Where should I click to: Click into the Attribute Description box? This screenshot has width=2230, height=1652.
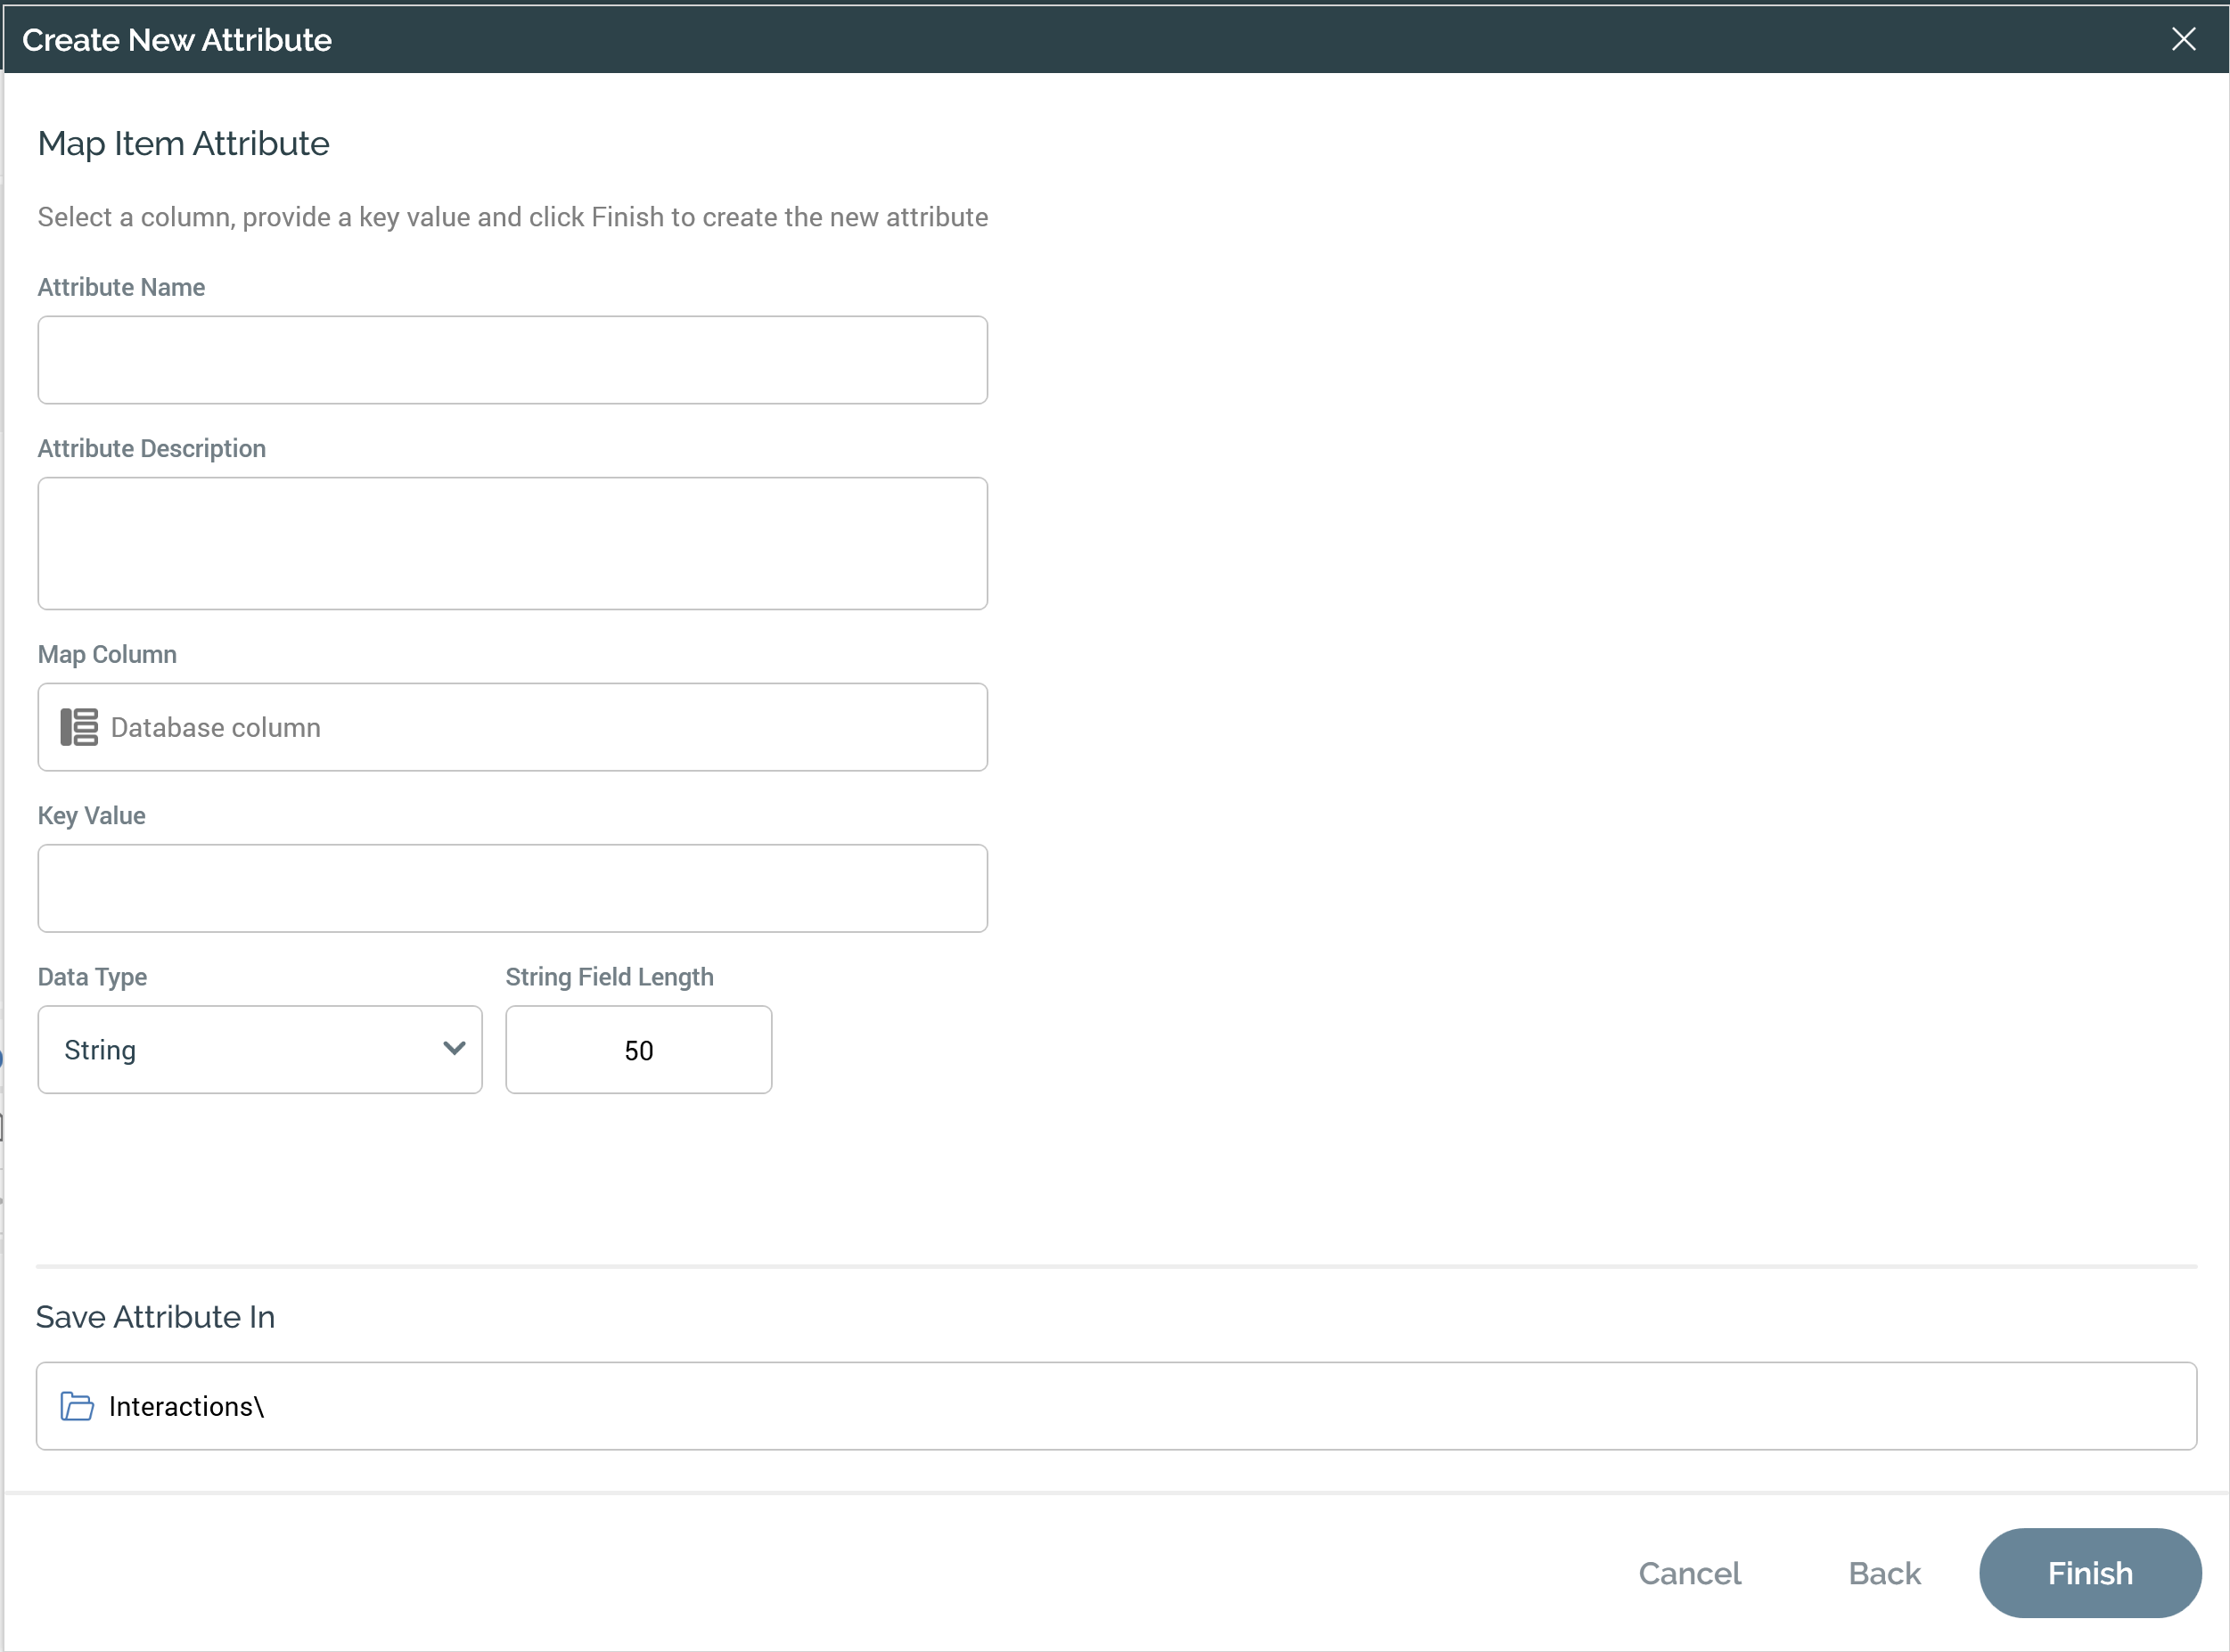512,543
